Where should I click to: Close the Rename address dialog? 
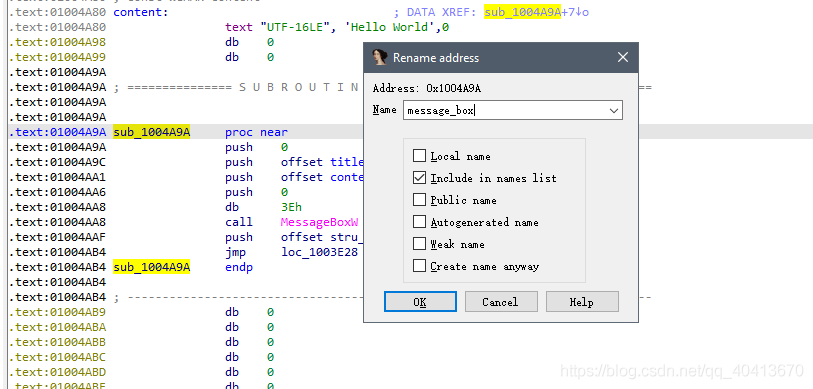[x=623, y=58]
